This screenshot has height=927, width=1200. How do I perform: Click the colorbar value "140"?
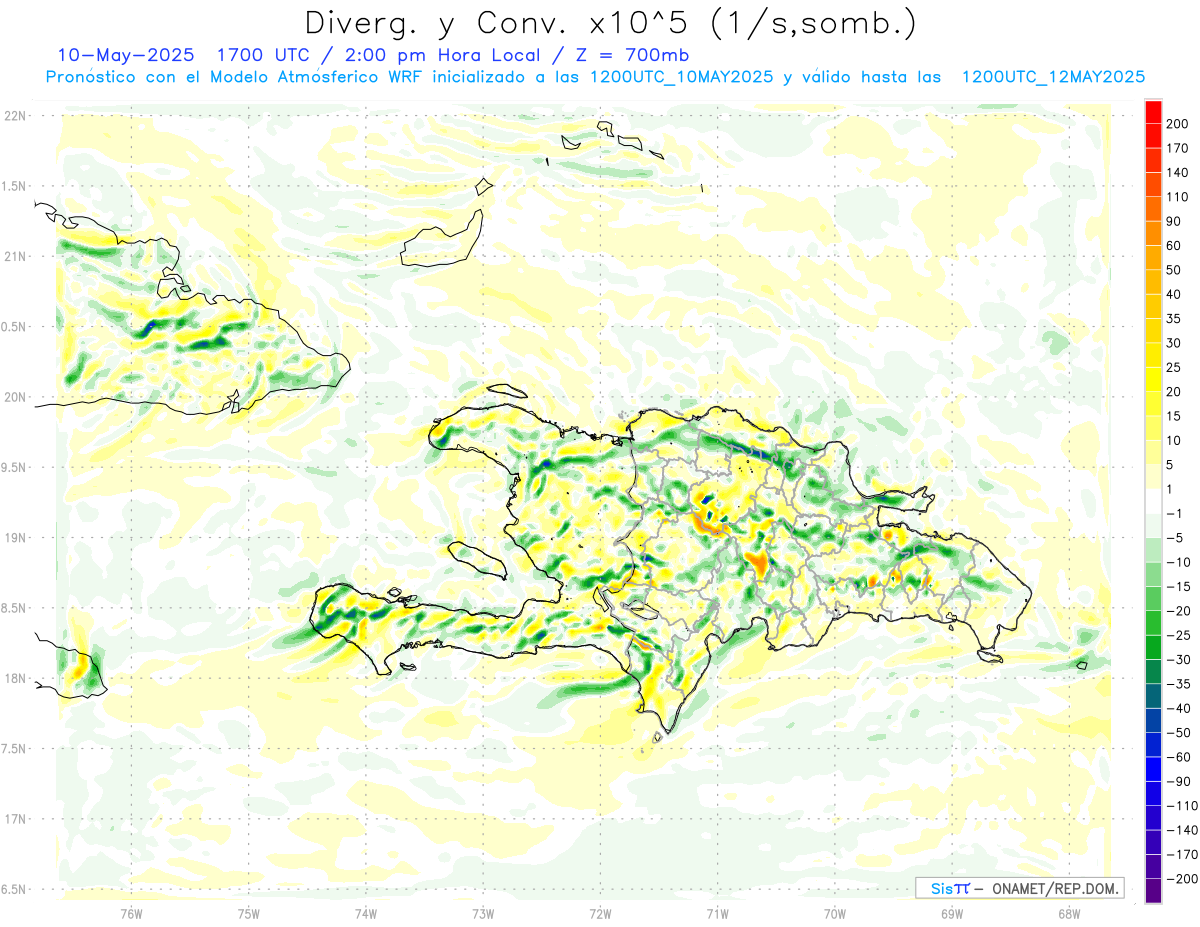tap(1177, 173)
